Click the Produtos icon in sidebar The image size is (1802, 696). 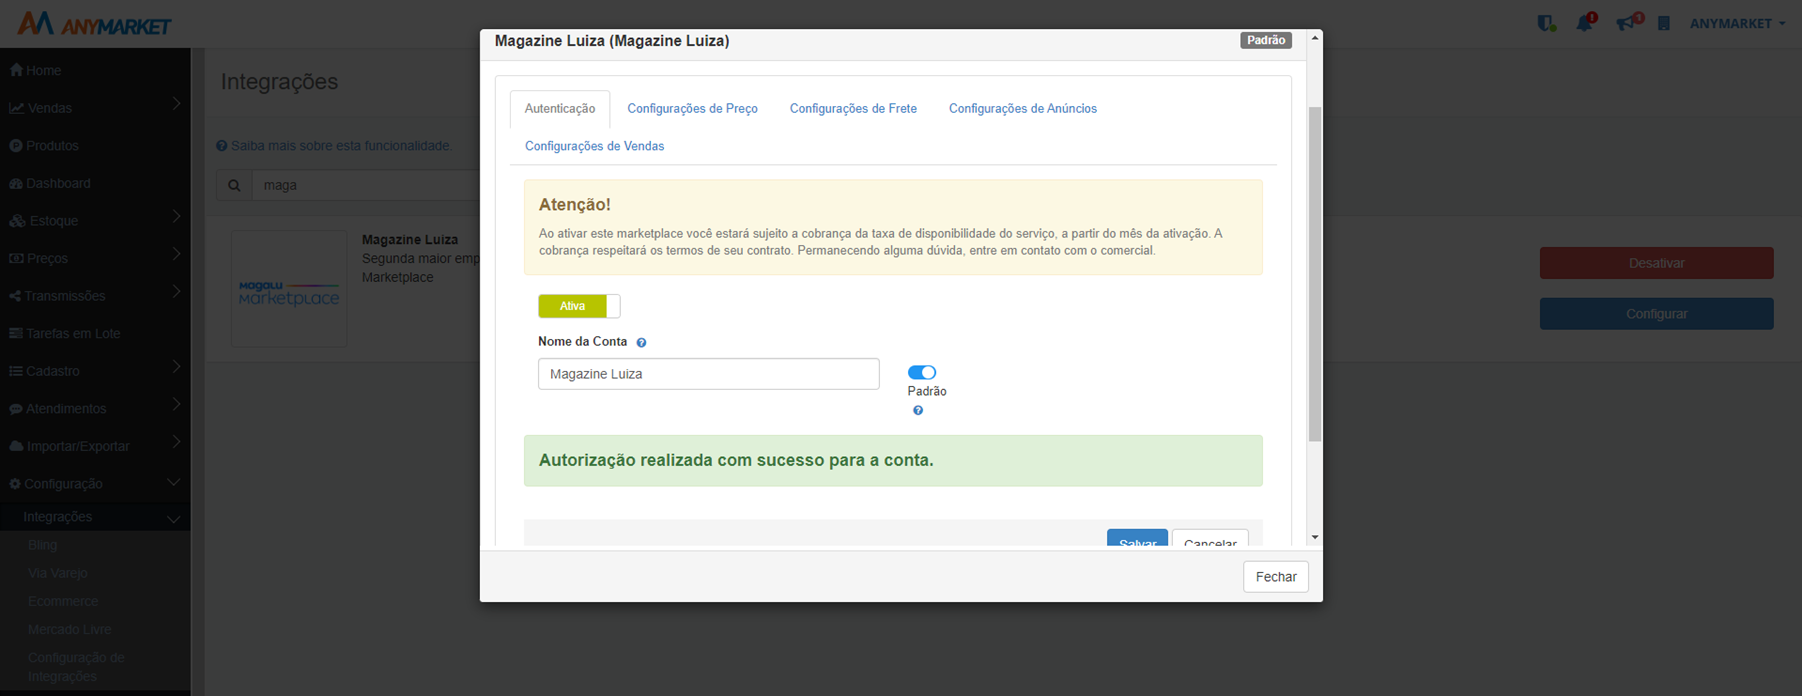coord(16,146)
